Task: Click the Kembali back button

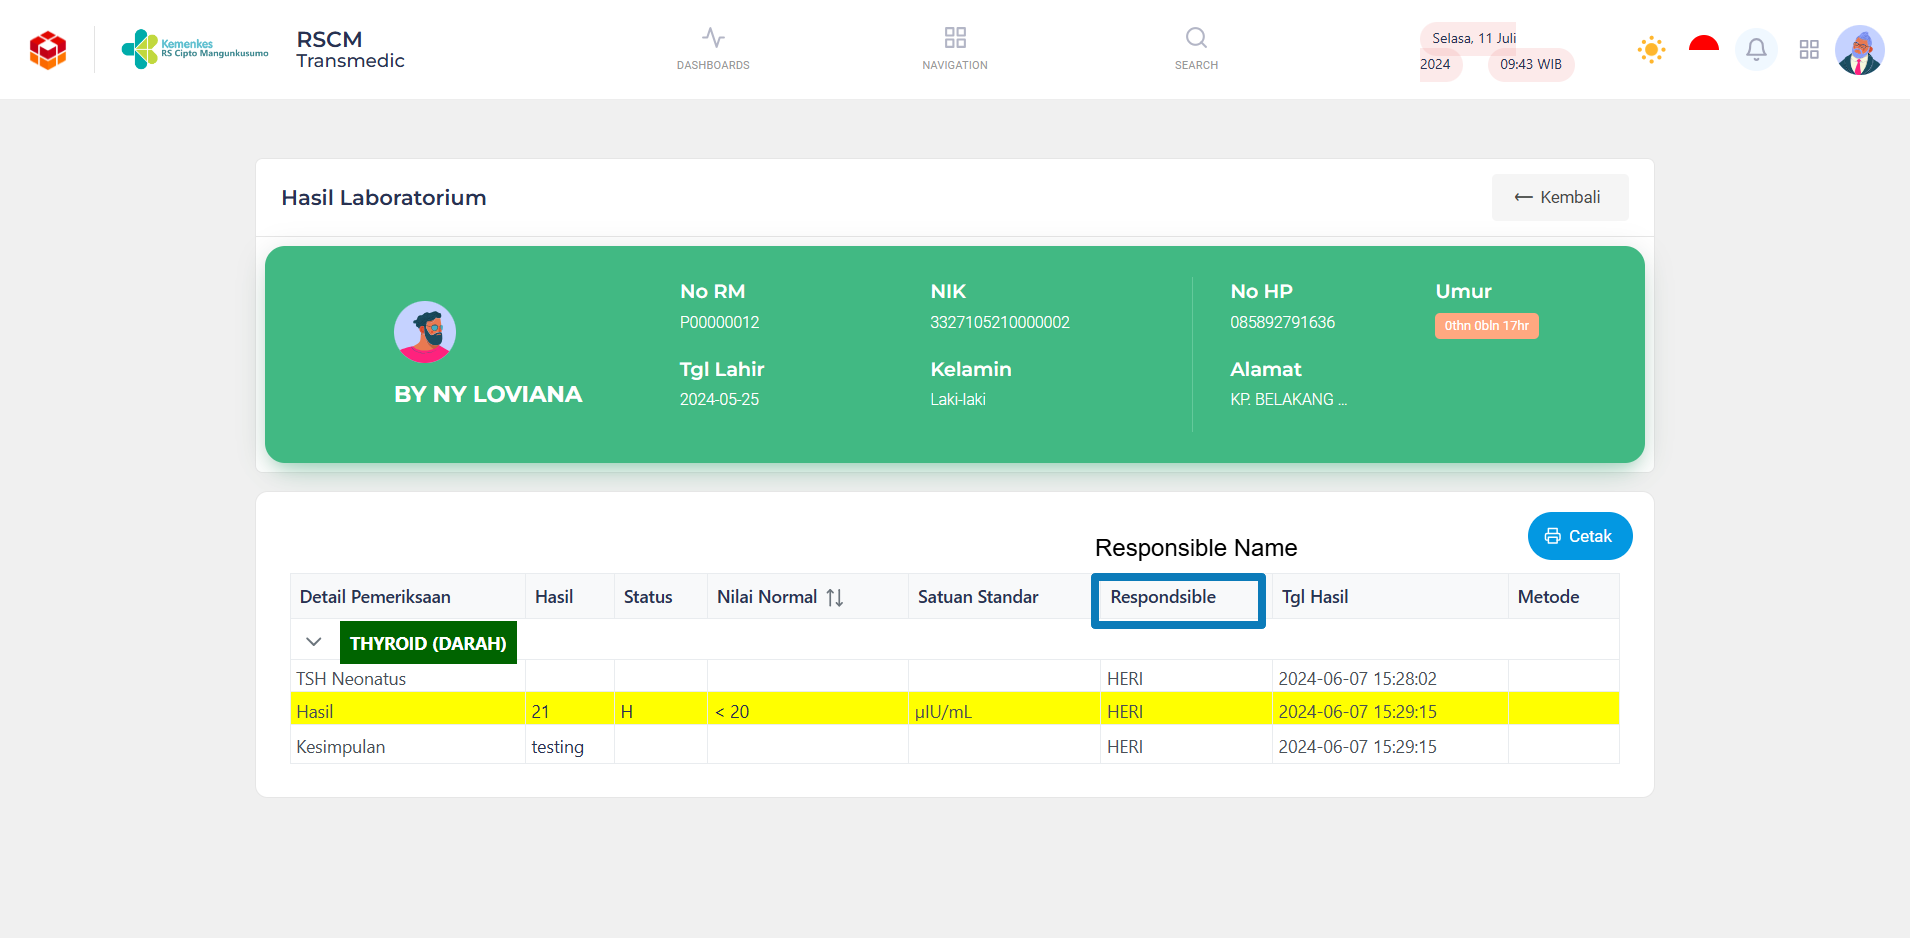Action: coord(1560,197)
